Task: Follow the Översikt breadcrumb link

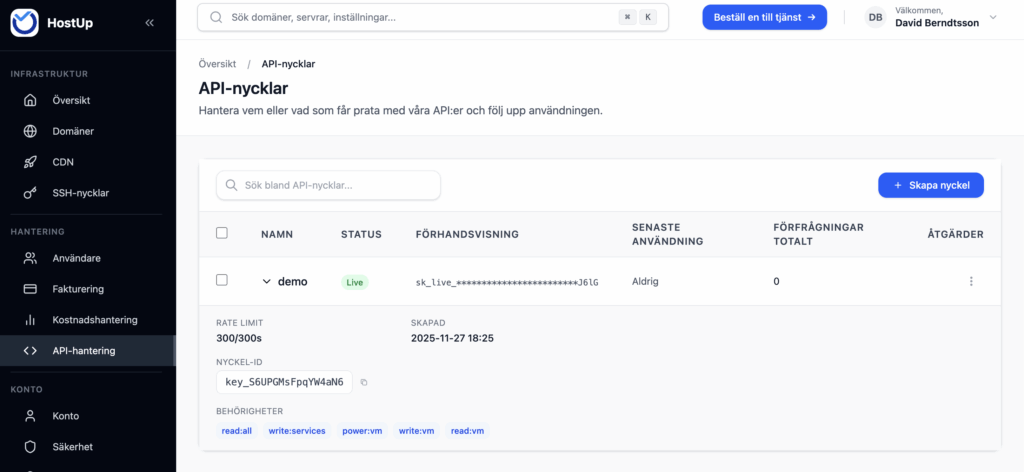Action: (217, 64)
